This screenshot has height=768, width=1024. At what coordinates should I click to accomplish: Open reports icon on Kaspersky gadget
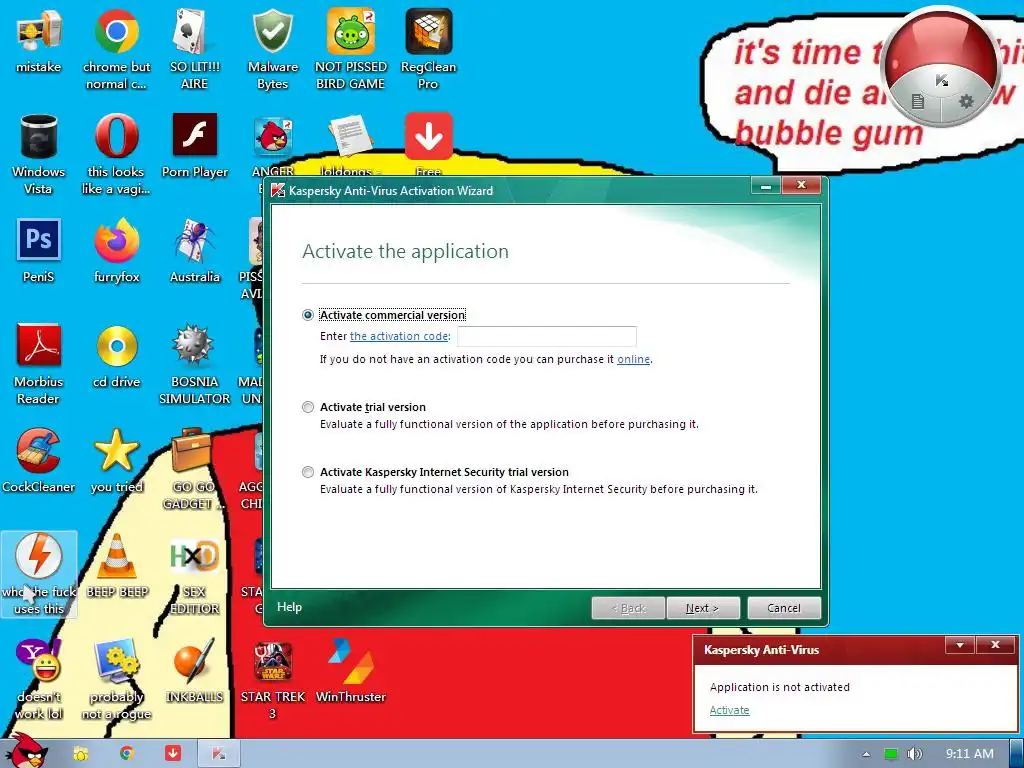click(918, 101)
